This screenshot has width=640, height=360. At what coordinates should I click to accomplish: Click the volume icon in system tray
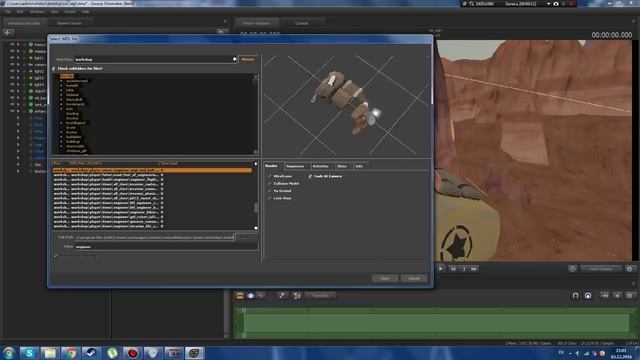[x=578, y=353]
